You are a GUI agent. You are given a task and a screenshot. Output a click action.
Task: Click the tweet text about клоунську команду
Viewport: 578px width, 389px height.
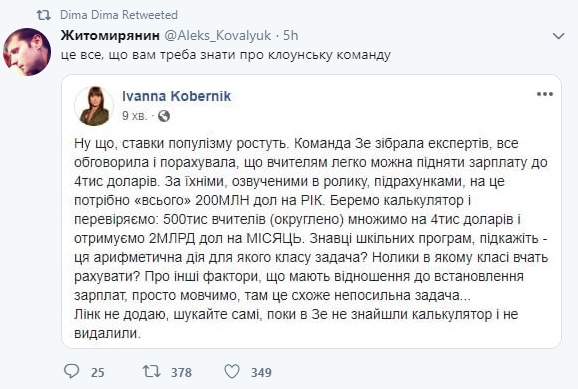click(226, 55)
